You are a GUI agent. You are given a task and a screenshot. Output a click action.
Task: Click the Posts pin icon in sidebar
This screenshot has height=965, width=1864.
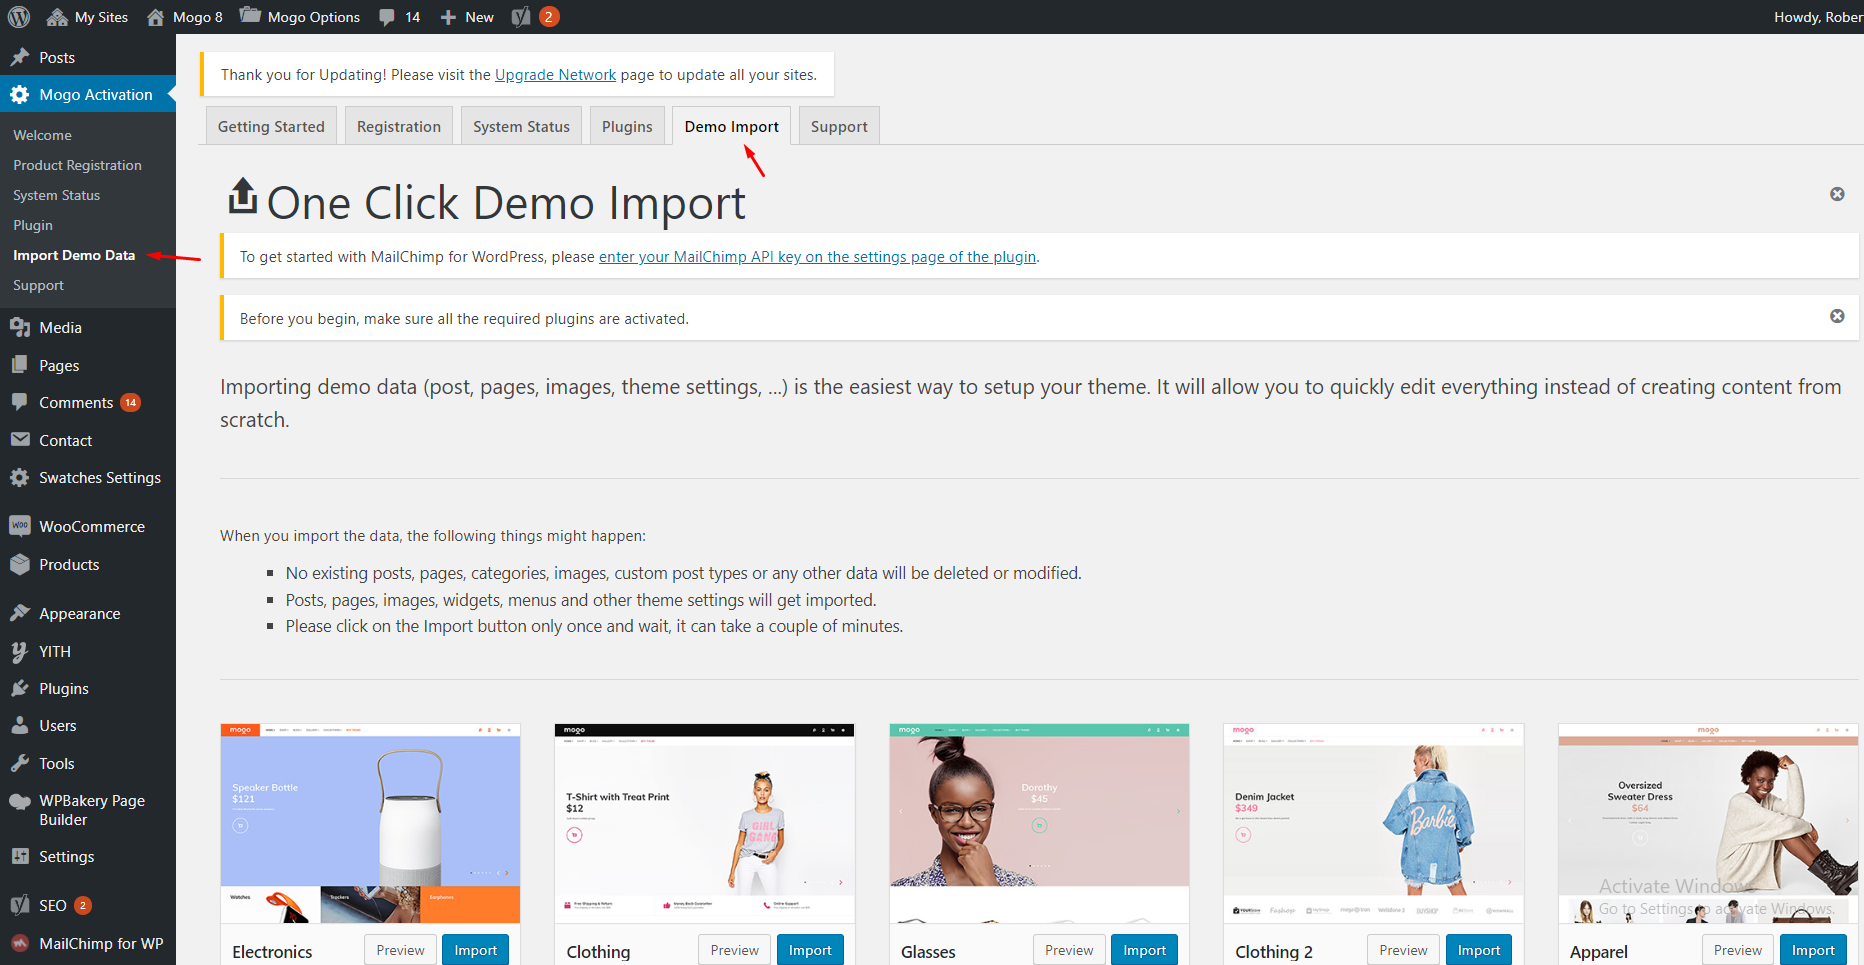point(20,57)
